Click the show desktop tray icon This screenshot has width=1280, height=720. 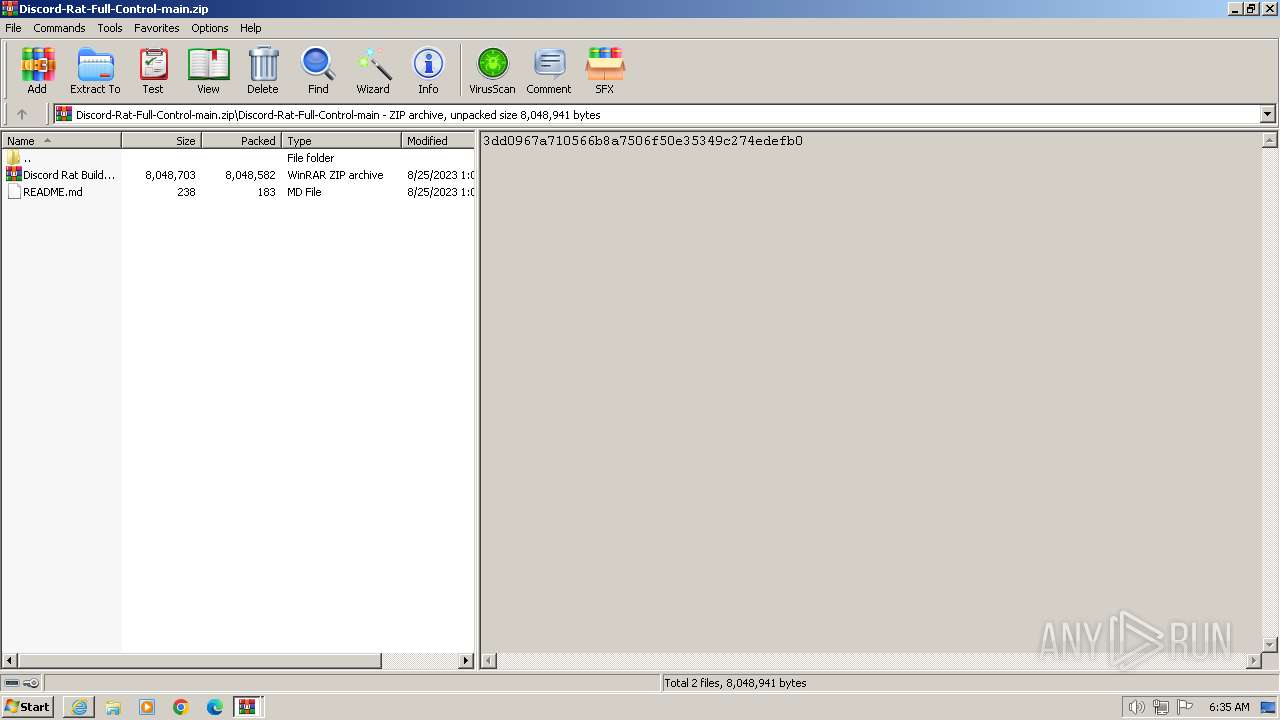[1268, 707]
